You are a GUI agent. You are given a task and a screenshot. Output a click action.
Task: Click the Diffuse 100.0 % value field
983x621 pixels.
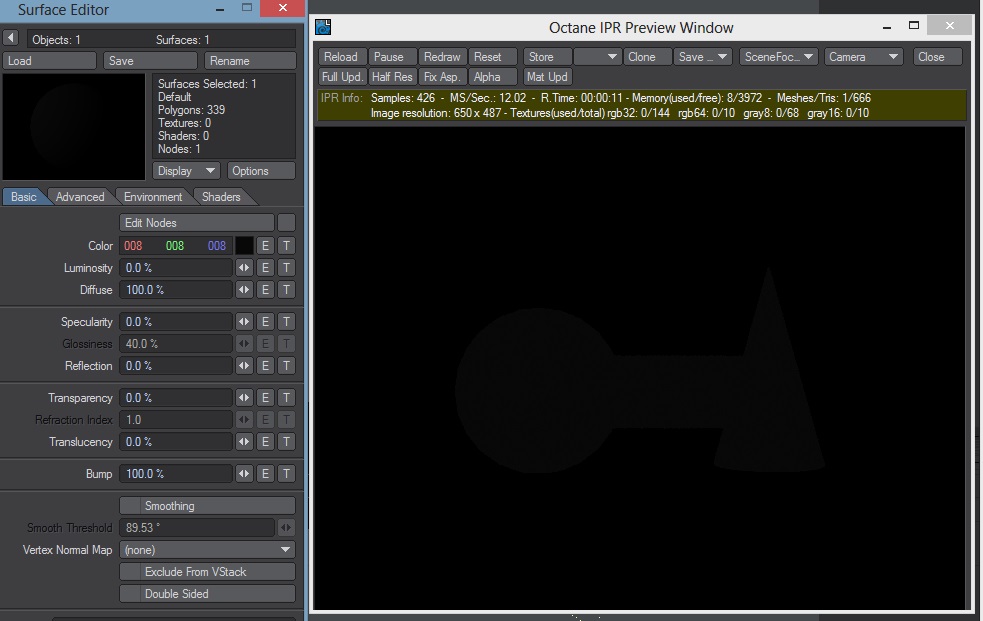pyautogui.click(x=176, y=290)
